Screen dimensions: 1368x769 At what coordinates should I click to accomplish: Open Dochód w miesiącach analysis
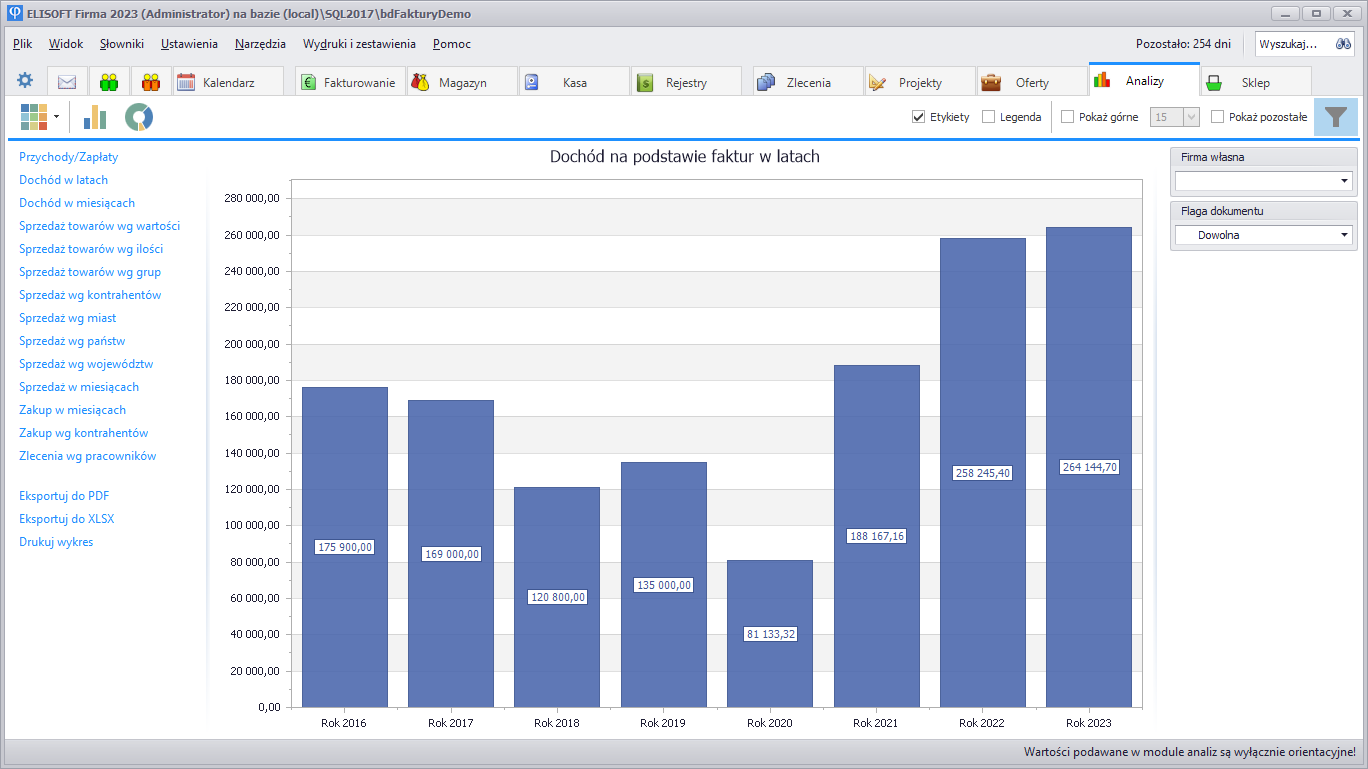point(77,203)
